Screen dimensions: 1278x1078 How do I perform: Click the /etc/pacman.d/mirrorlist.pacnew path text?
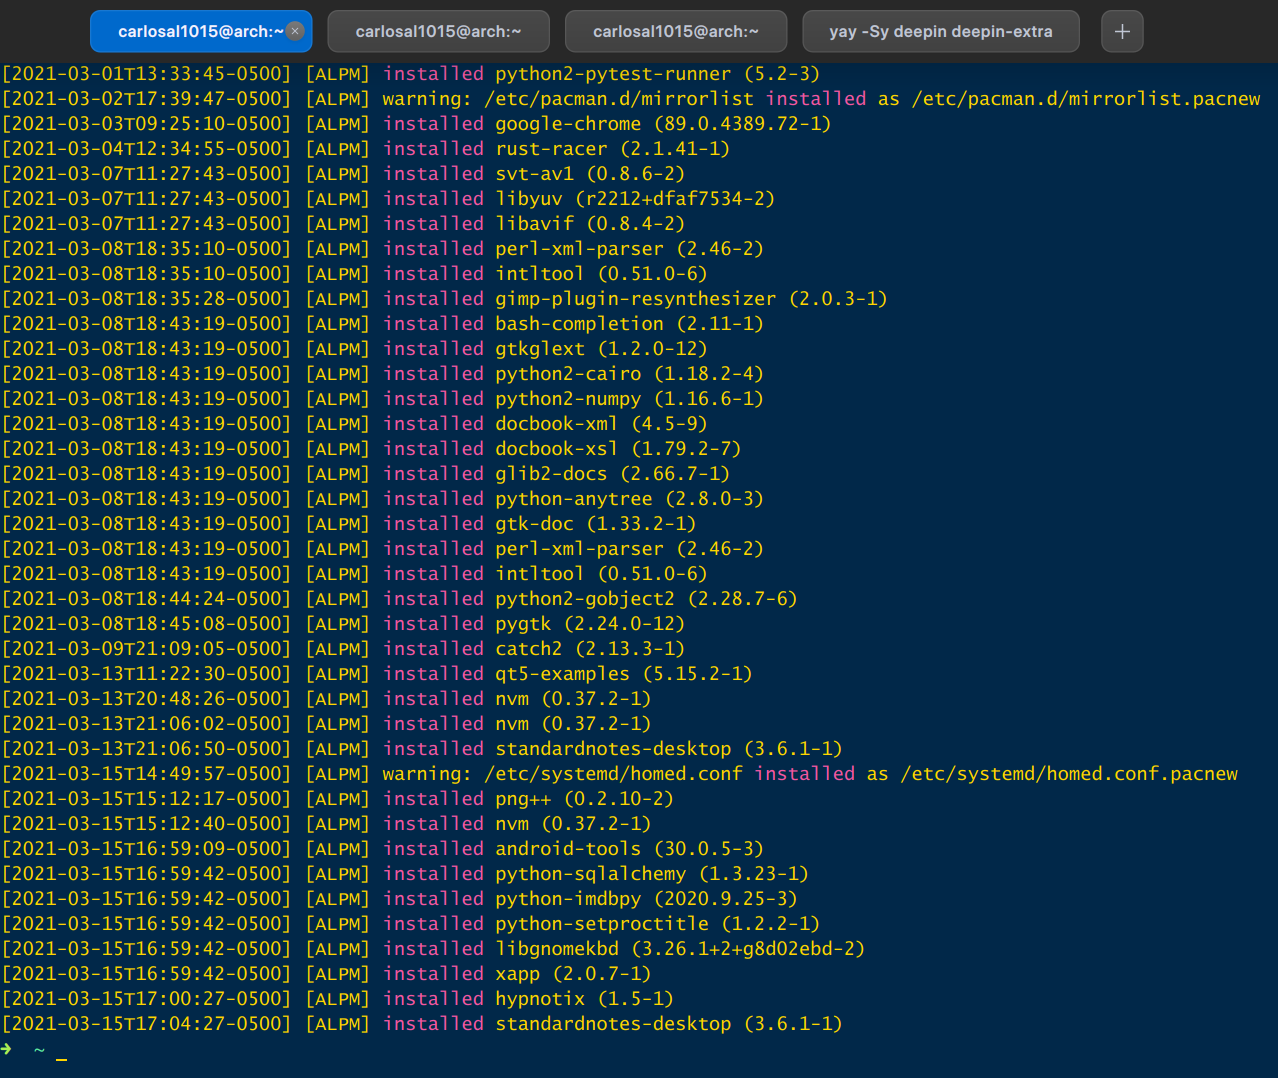[1086, 99]
